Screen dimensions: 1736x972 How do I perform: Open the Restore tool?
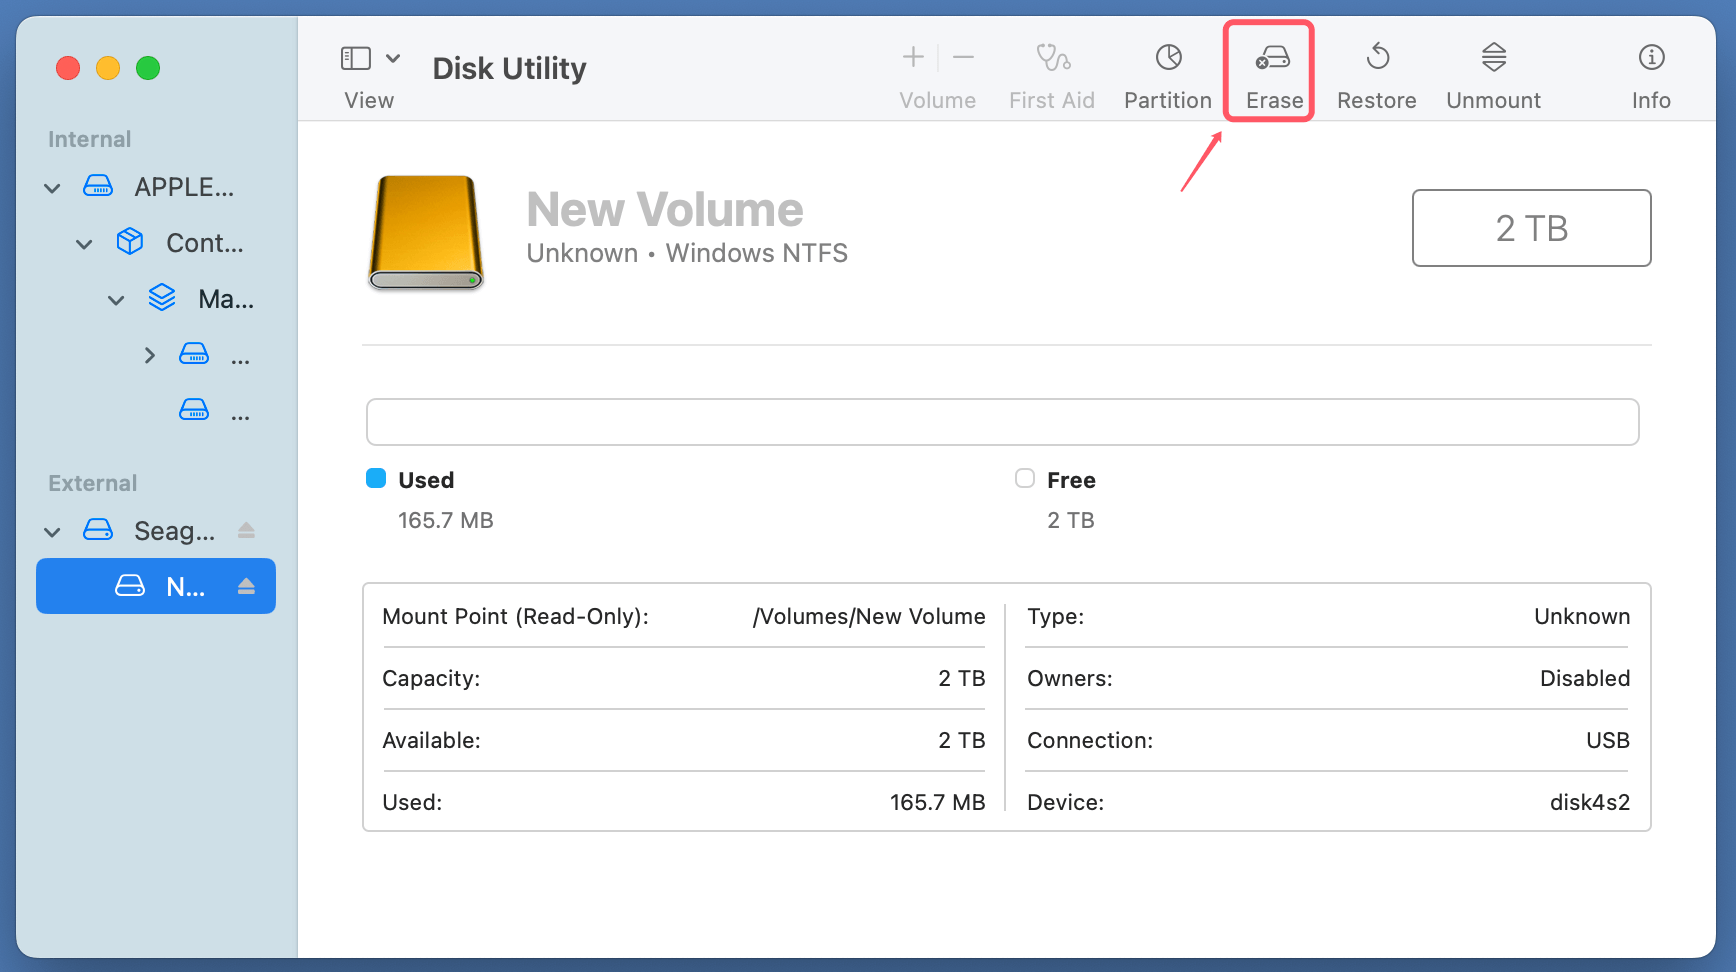point(1377,70)
